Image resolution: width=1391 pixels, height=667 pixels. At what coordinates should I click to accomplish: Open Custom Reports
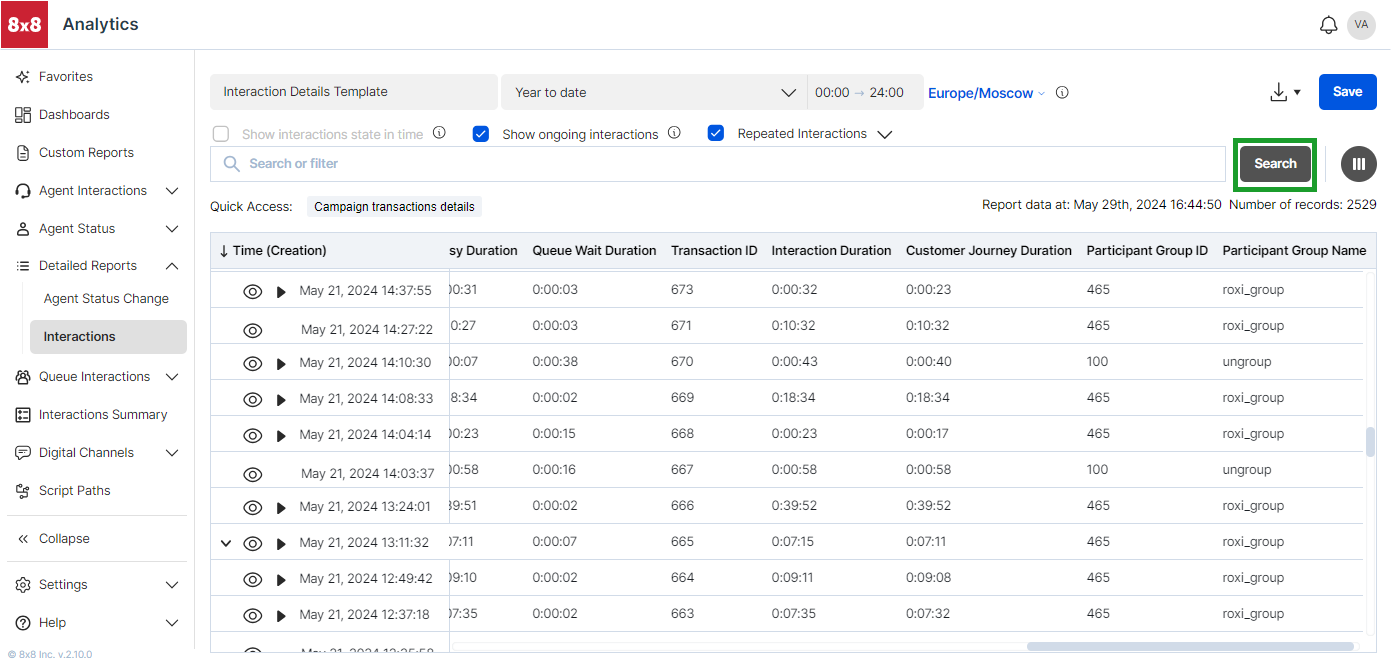point(86,153)
